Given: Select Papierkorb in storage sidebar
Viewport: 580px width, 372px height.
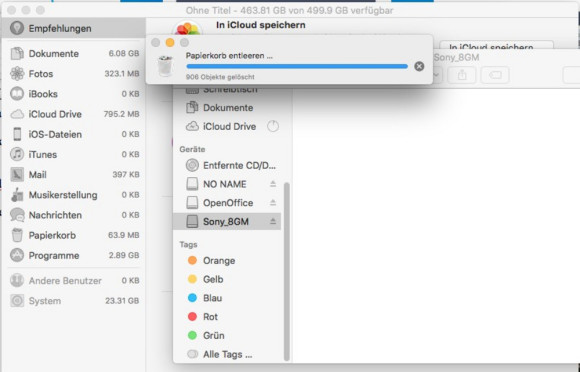Looking at the screenshot, I should coord(74,235).
